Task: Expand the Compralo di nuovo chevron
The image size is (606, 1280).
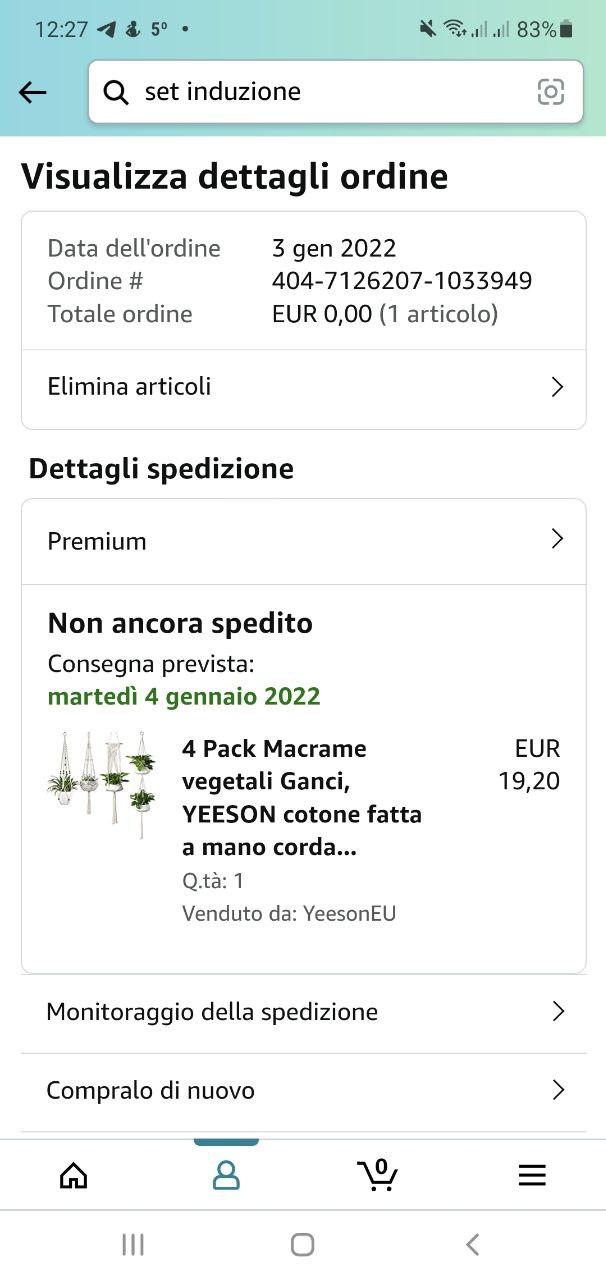Action: (x=558, y=1090)
